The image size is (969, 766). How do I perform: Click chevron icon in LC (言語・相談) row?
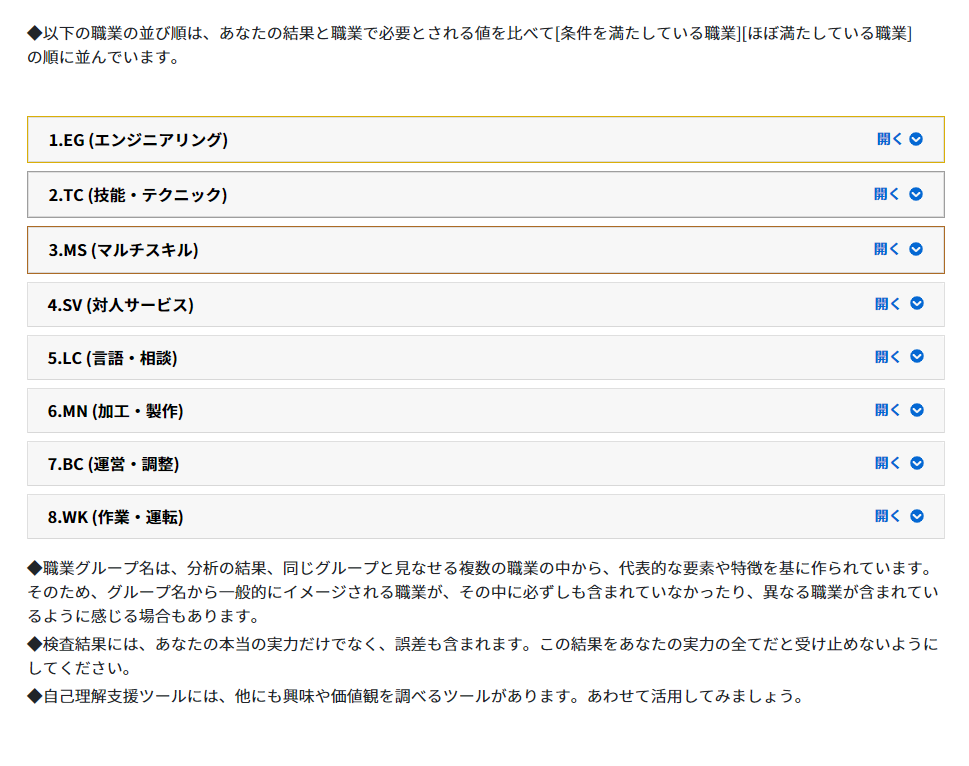tap(917, 356)
